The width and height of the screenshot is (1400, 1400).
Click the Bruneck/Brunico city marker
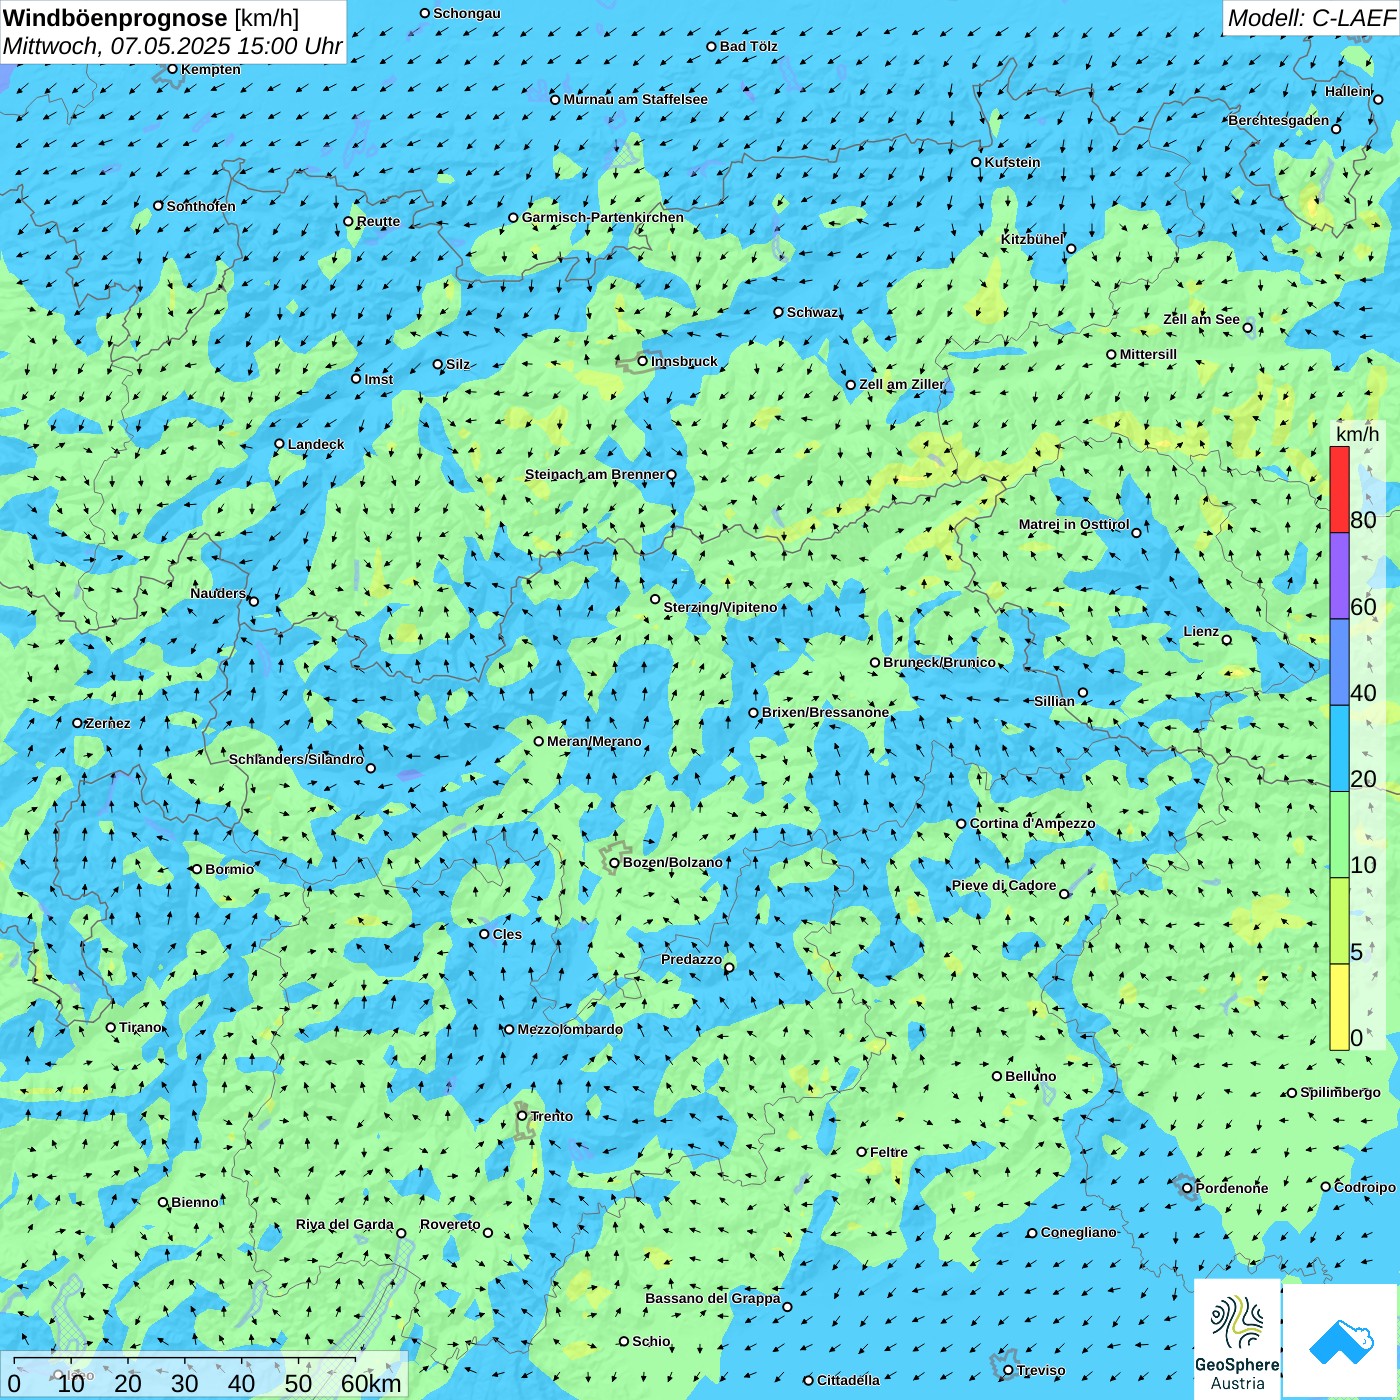click(x=875, y=662)
